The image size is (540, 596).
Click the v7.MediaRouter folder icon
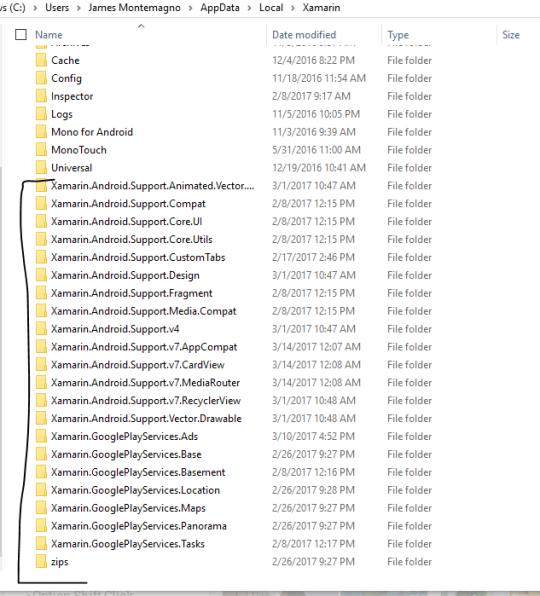[x=41, y=382]
